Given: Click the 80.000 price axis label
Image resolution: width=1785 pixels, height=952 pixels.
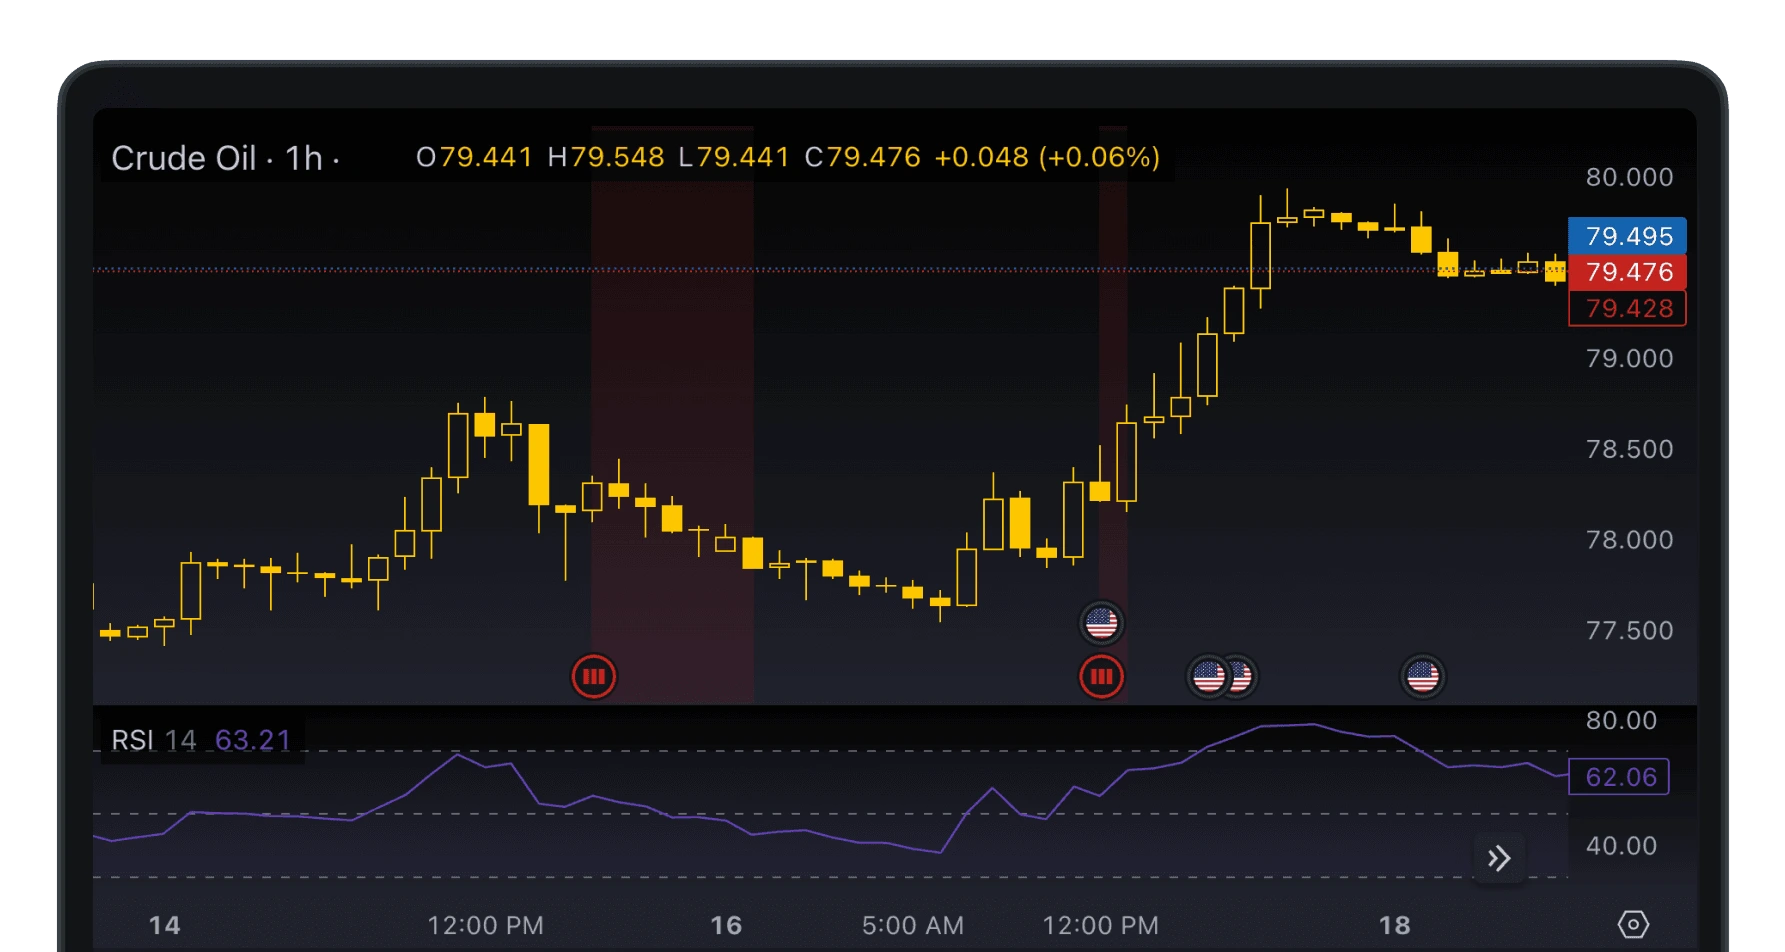Looking at the screenshot, I should pos(1629,177).
